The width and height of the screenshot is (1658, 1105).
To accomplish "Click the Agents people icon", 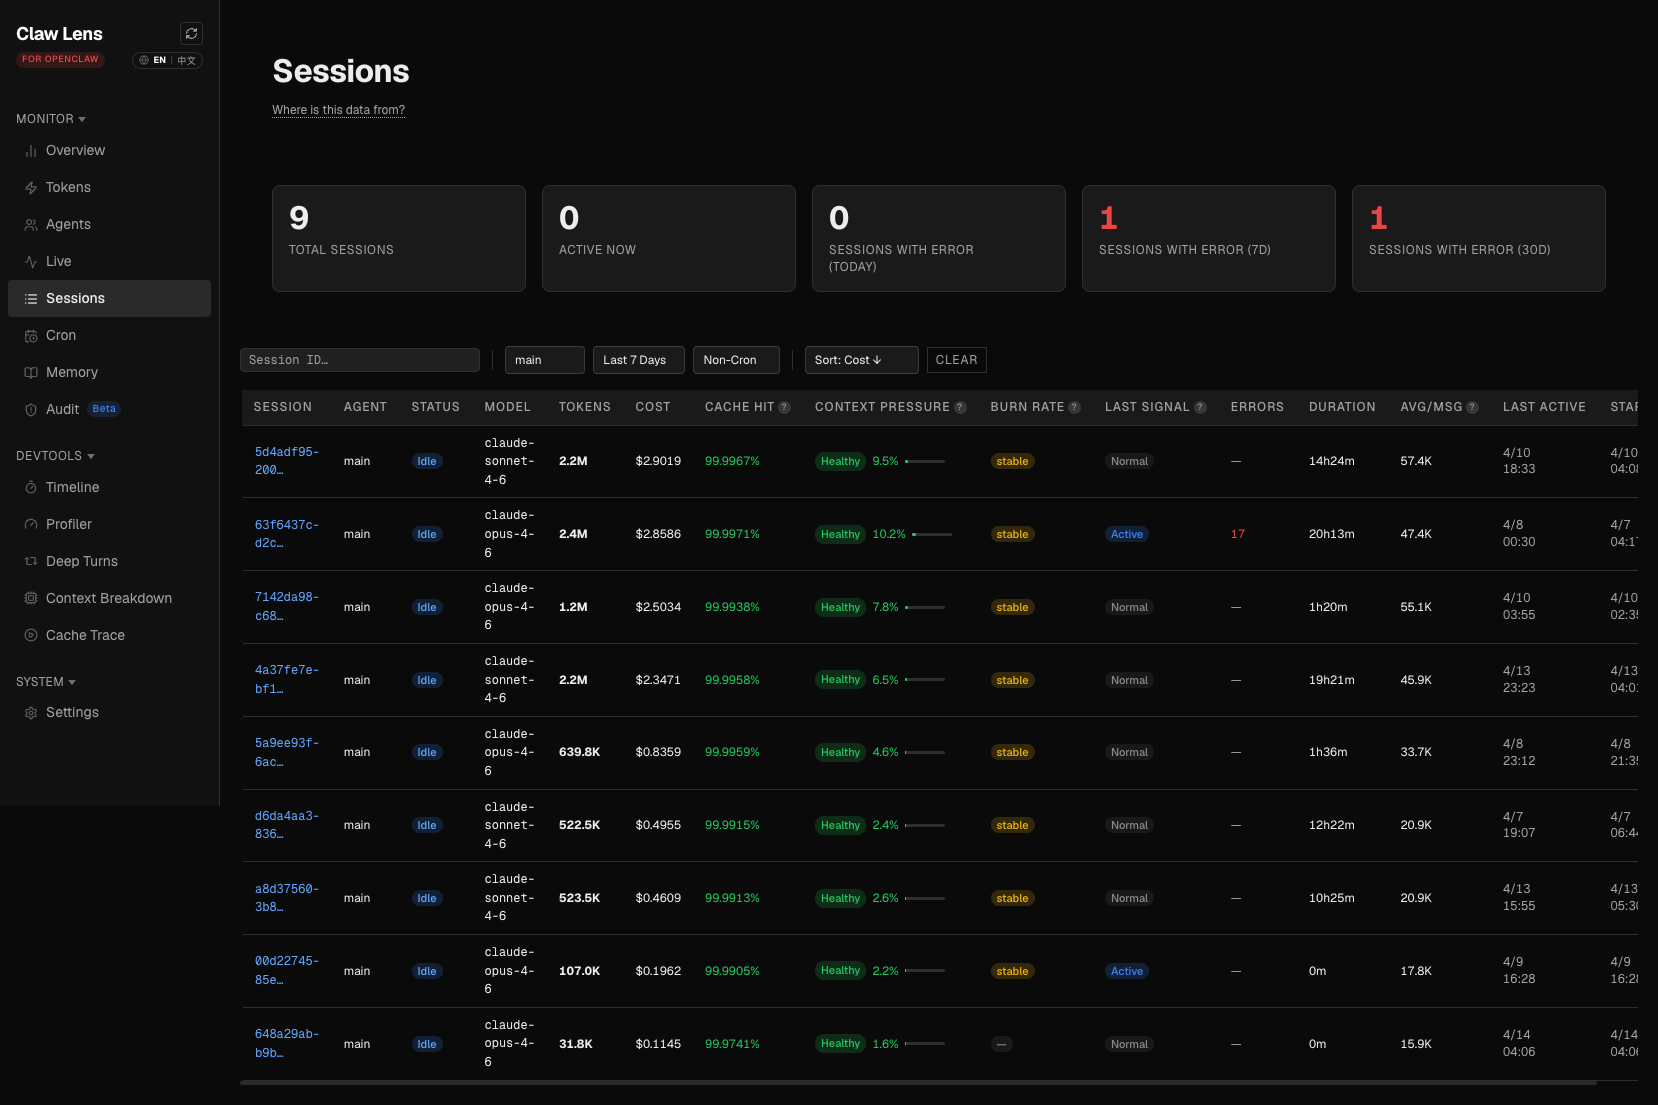I will click(31, 225).
